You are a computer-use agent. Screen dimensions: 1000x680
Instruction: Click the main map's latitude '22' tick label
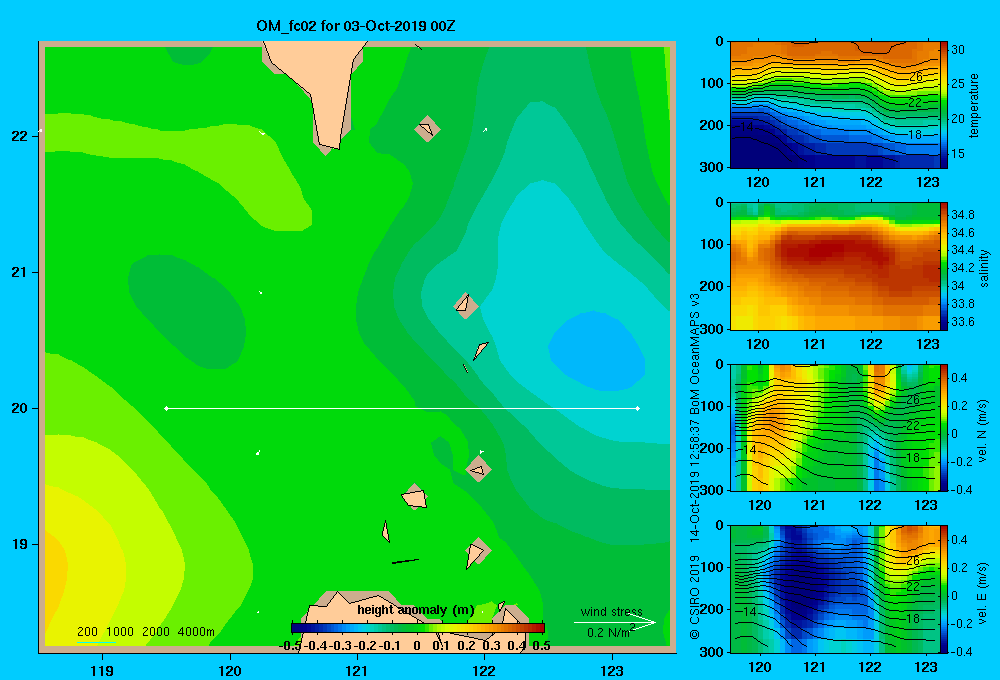click(x=19, y=136)
